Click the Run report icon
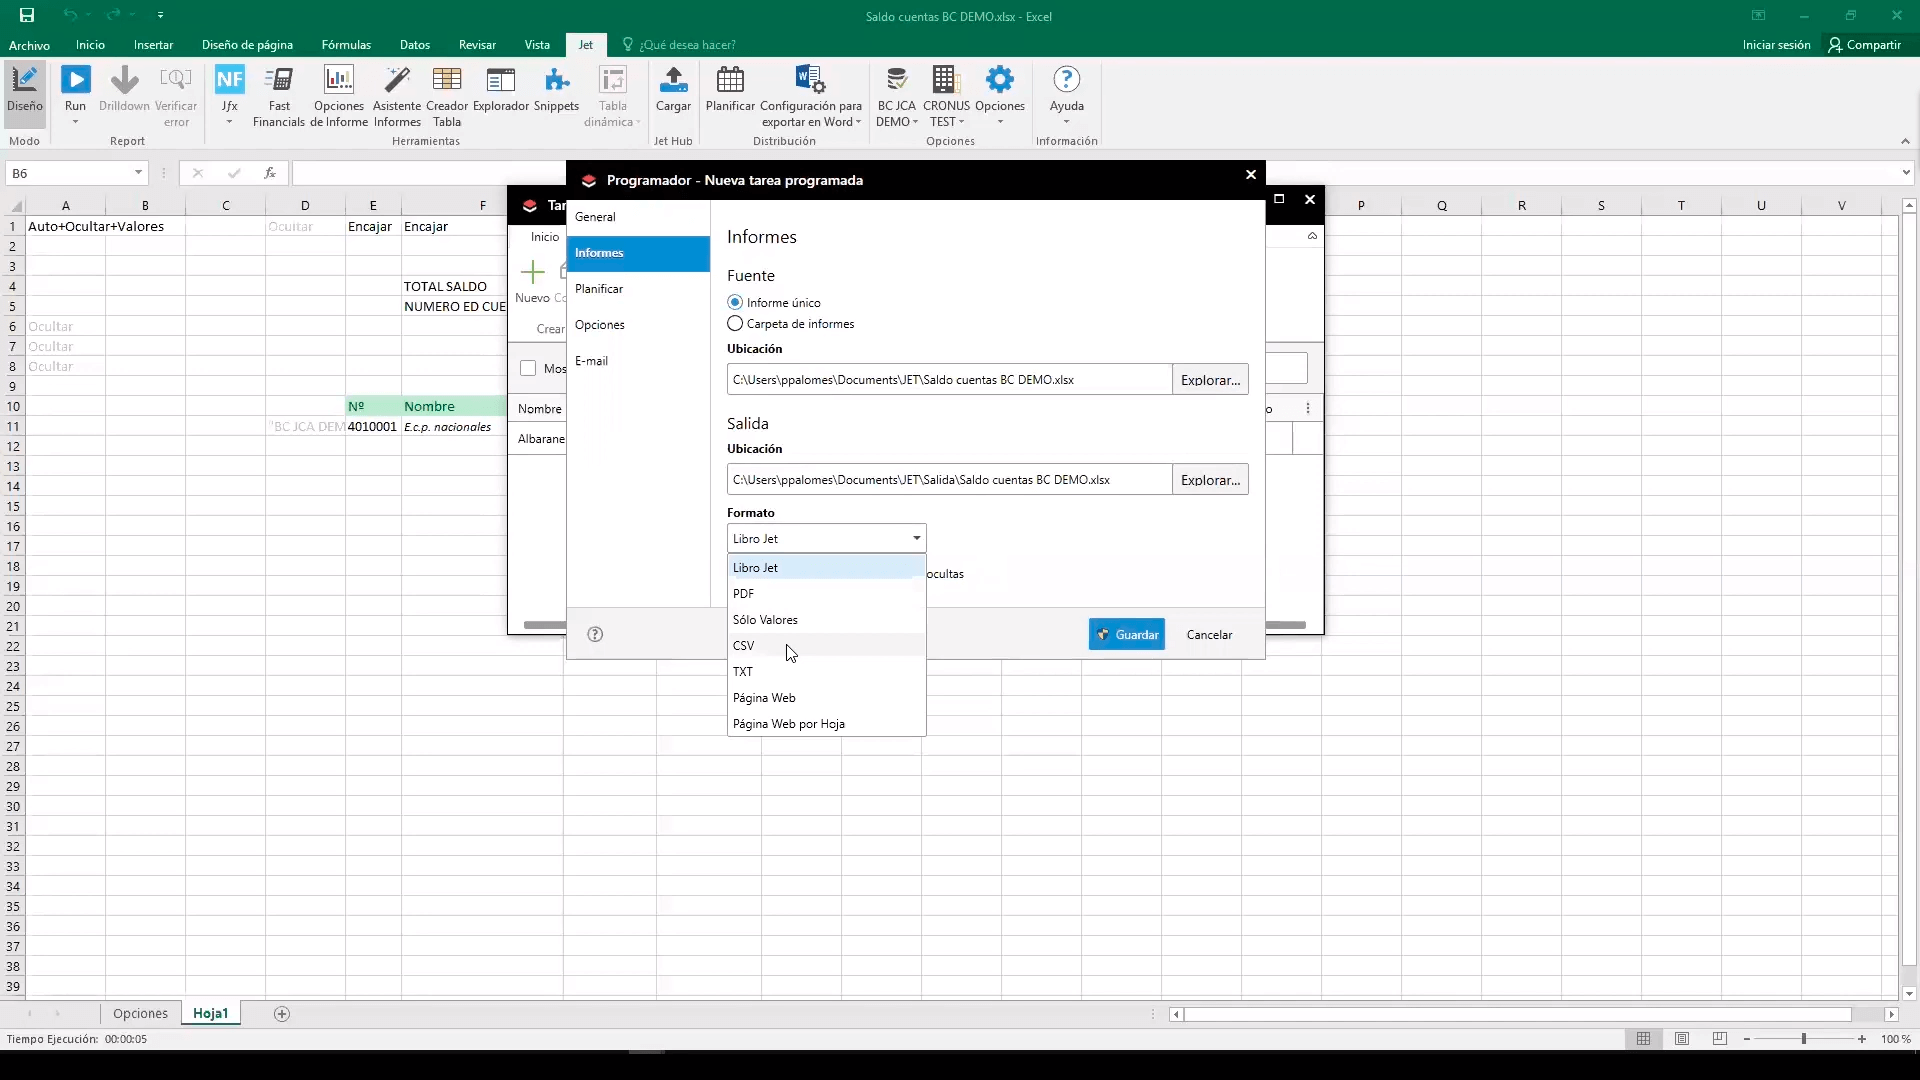This screenshot has height=1080, width=1920. tap(75, 88)
